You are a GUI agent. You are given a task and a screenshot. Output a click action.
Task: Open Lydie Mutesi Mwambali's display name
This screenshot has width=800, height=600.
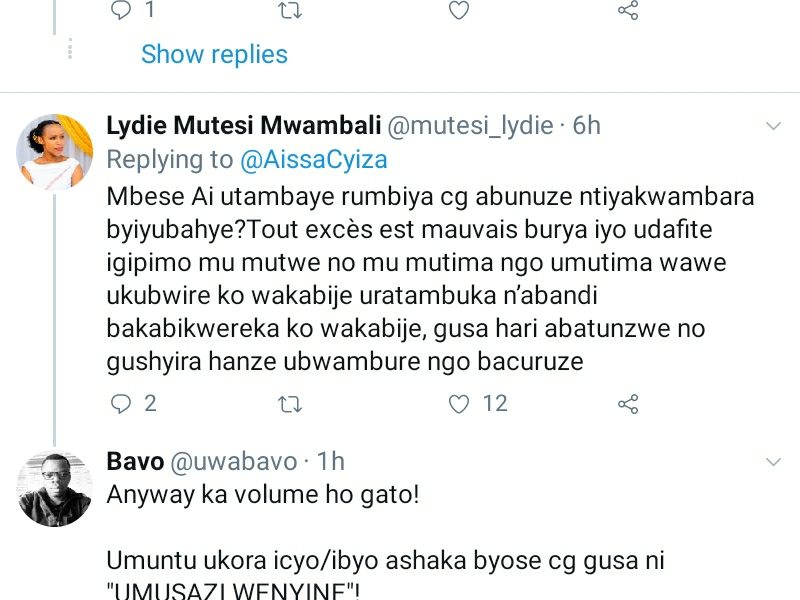tap(243, 126)
